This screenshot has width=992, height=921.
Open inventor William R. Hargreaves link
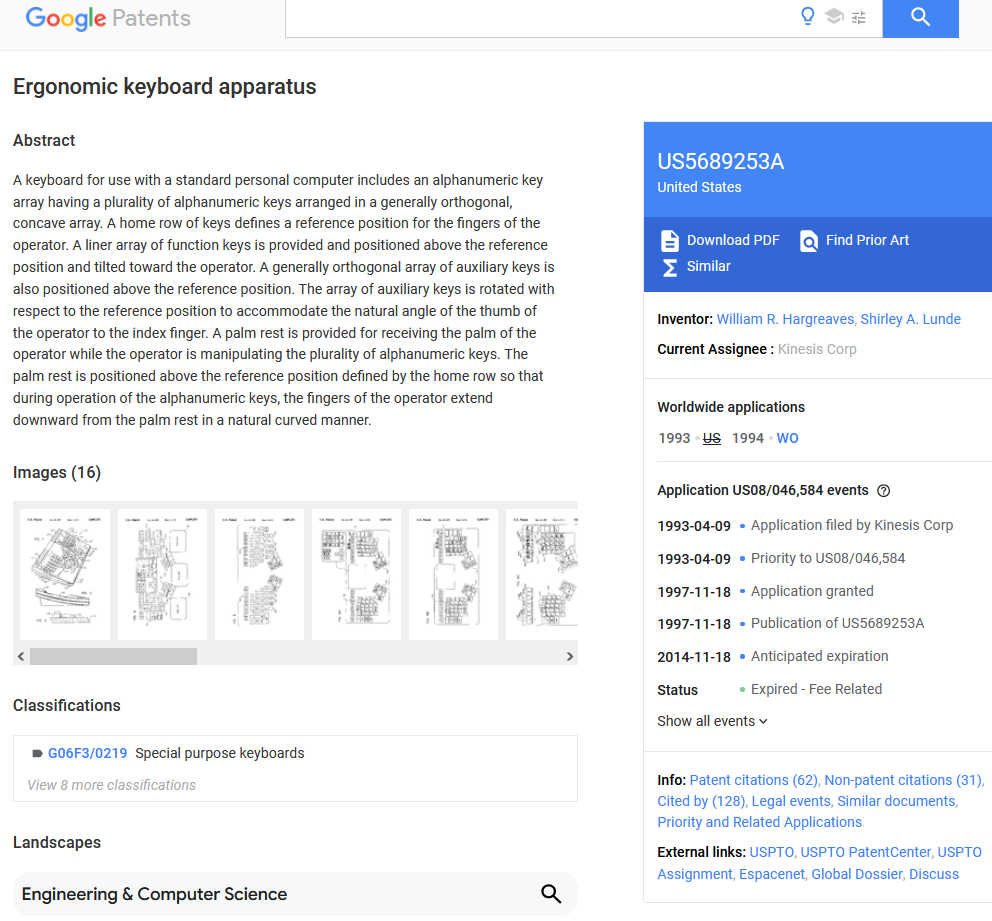tap(785, 319)
